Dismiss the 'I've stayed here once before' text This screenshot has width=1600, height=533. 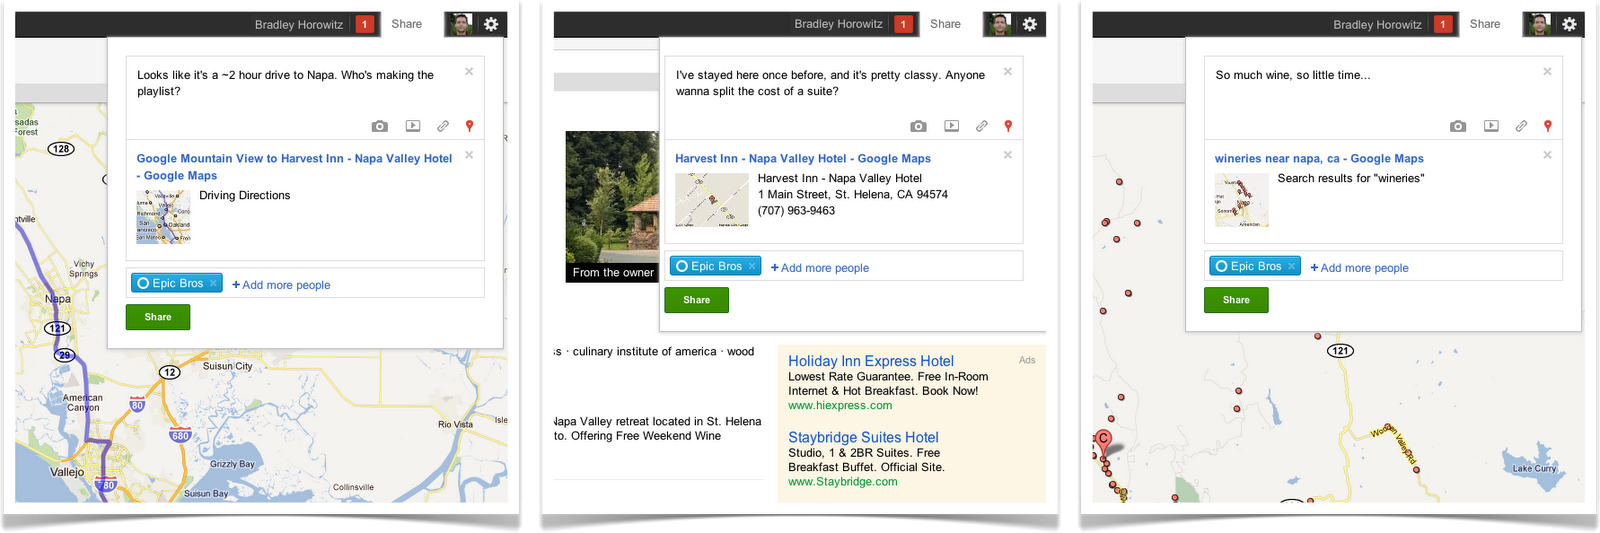pyautogui.click(x=1008, y=72)
